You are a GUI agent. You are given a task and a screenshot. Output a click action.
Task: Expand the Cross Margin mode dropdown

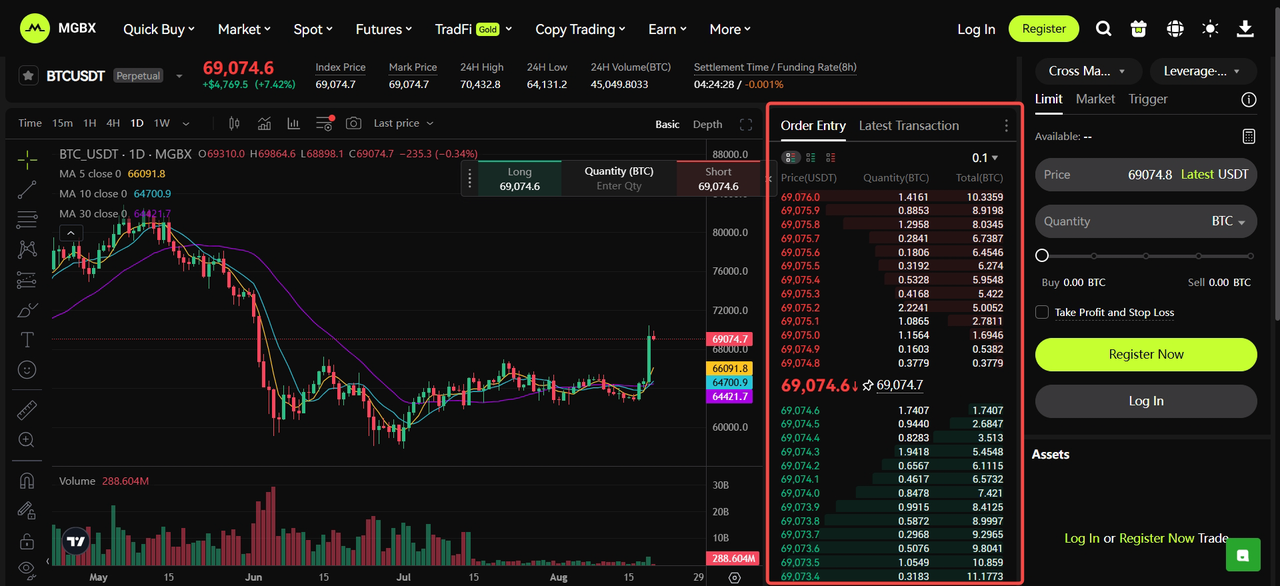click(1087, 71)
